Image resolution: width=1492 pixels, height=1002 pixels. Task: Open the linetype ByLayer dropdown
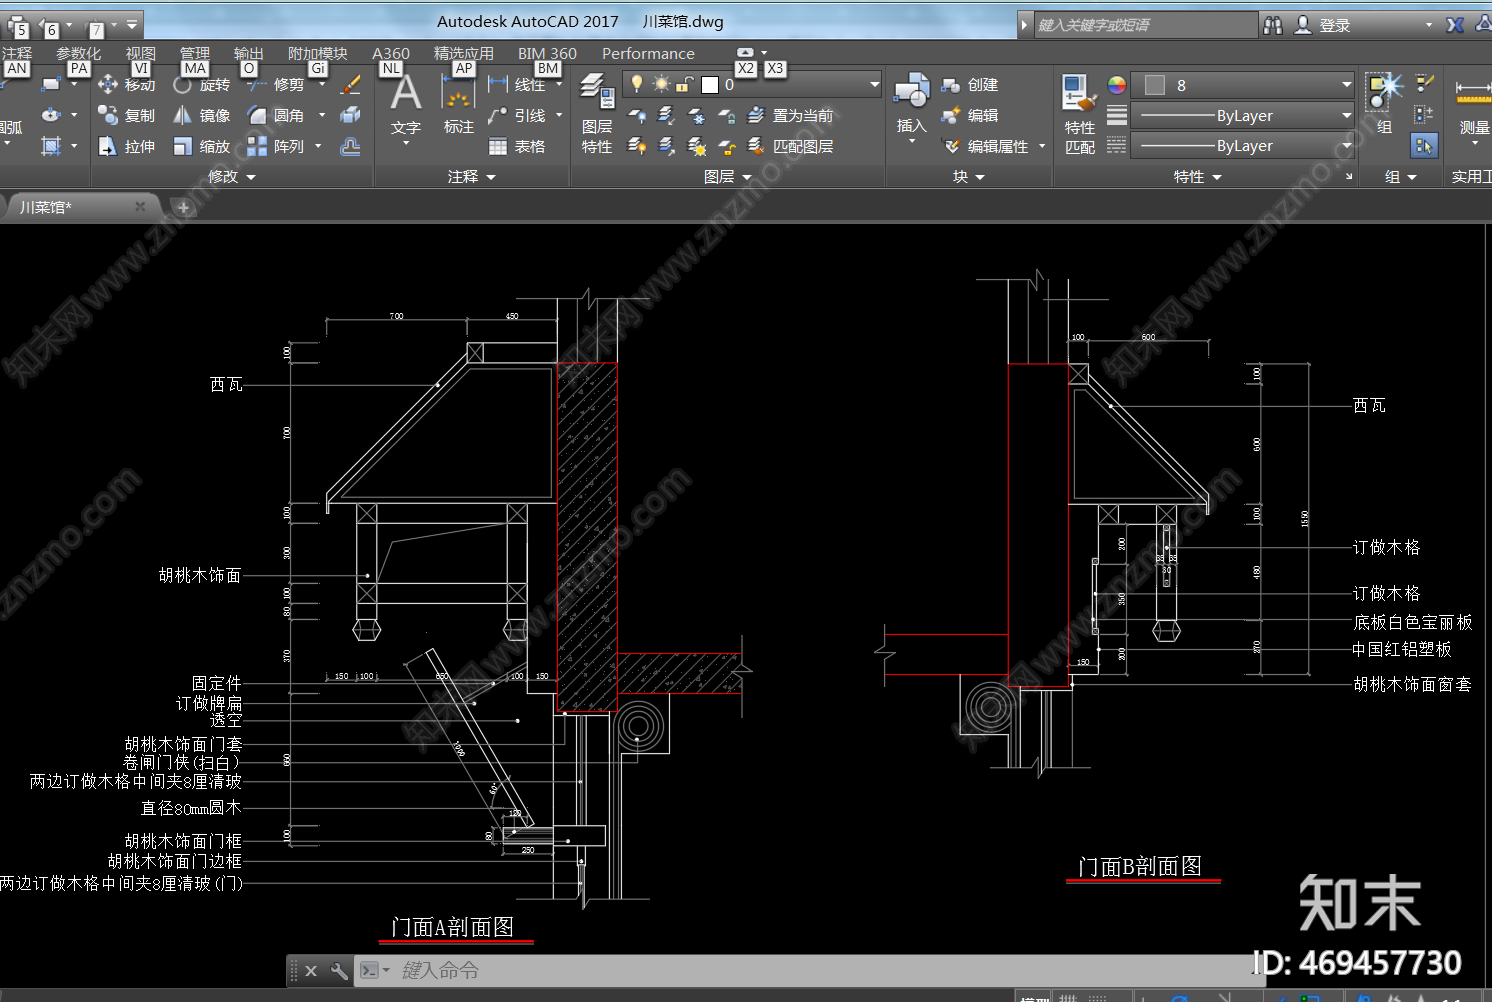pyautogui.click(x=1244, y=146)
